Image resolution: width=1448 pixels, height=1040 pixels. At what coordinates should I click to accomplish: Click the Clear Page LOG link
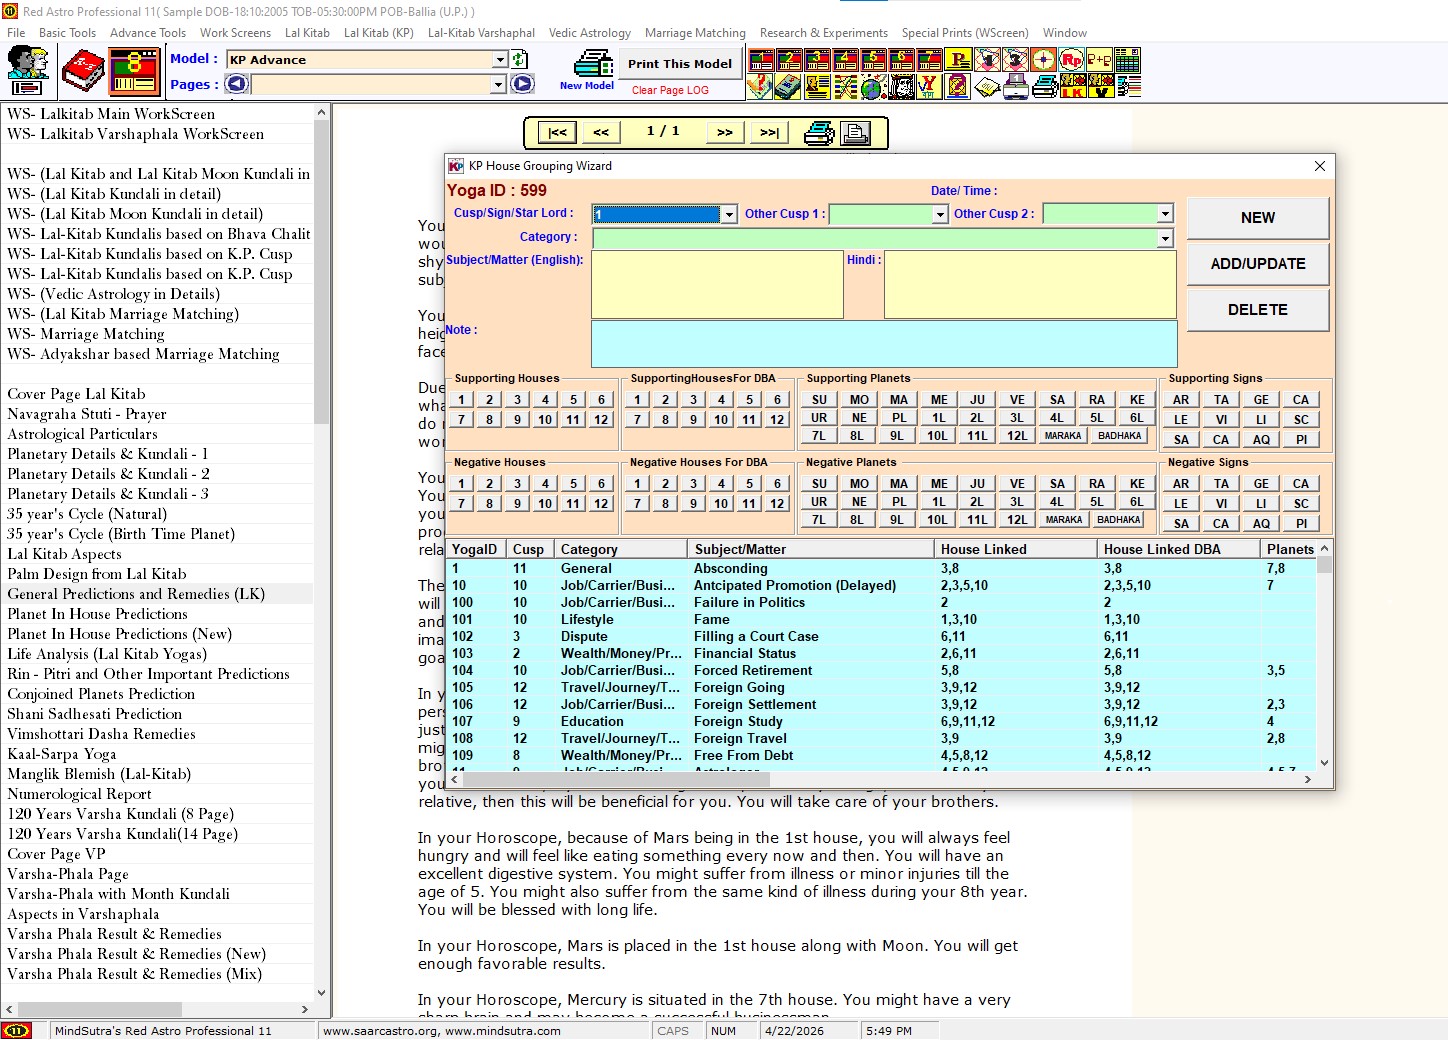click(x=670, y=90)
